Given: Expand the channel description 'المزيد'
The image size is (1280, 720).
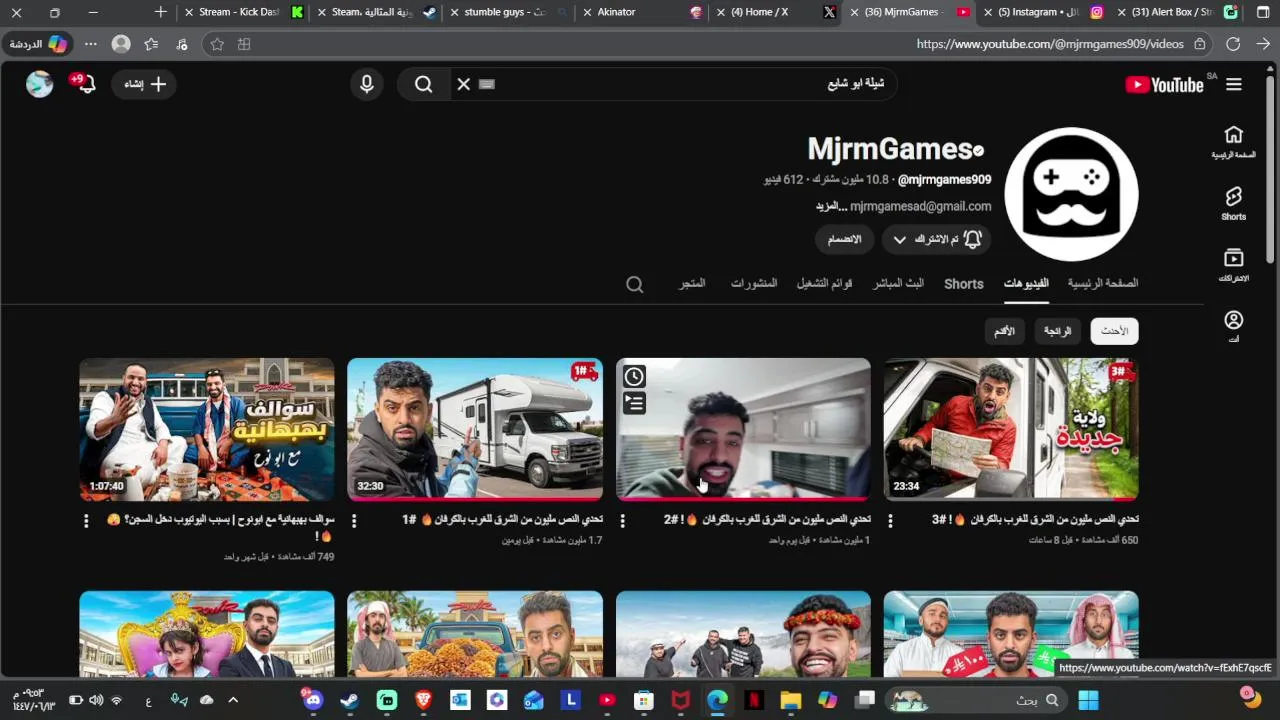Looking at the screenshot, I should click(x=831, y=206).
